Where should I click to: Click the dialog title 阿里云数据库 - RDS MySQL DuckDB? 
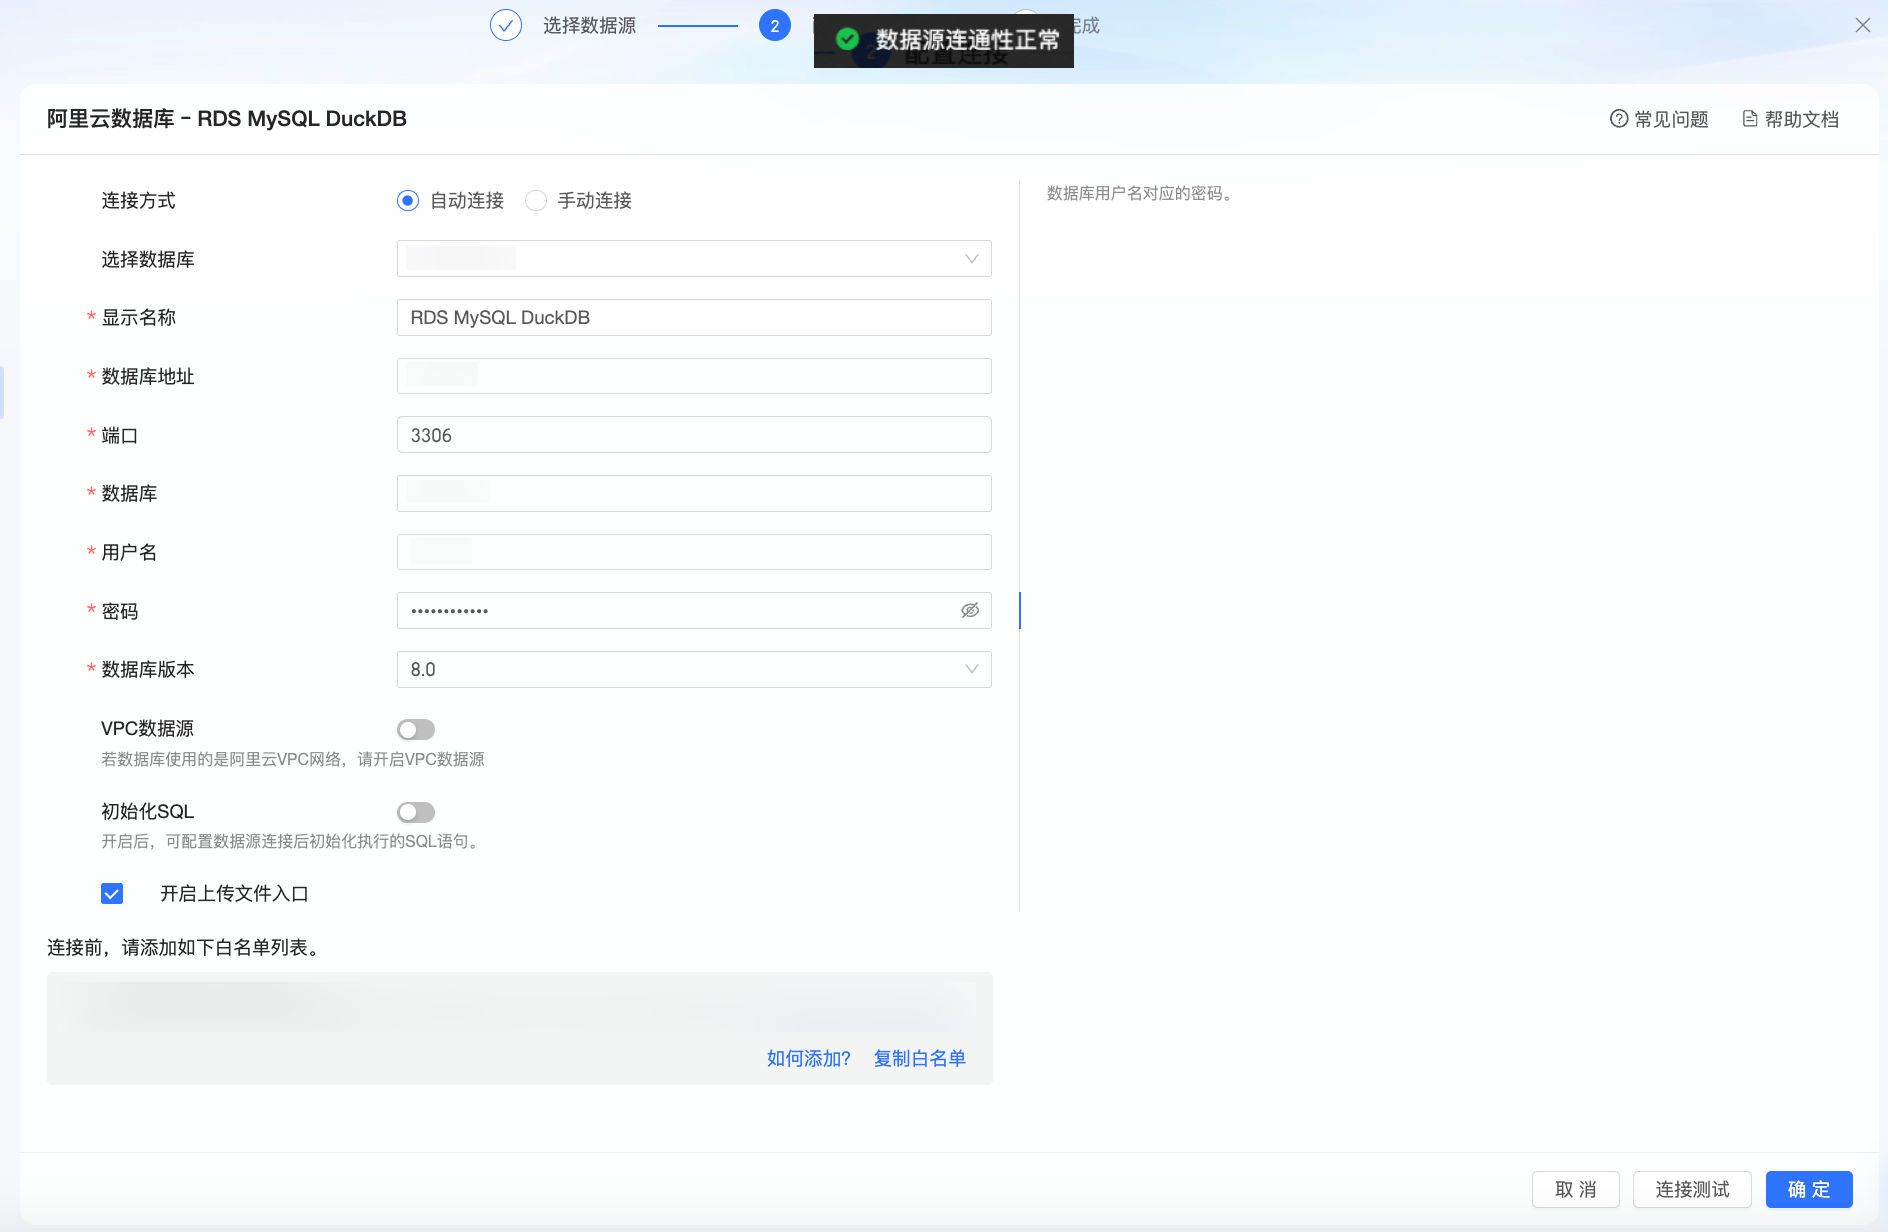tap(227, 119)
